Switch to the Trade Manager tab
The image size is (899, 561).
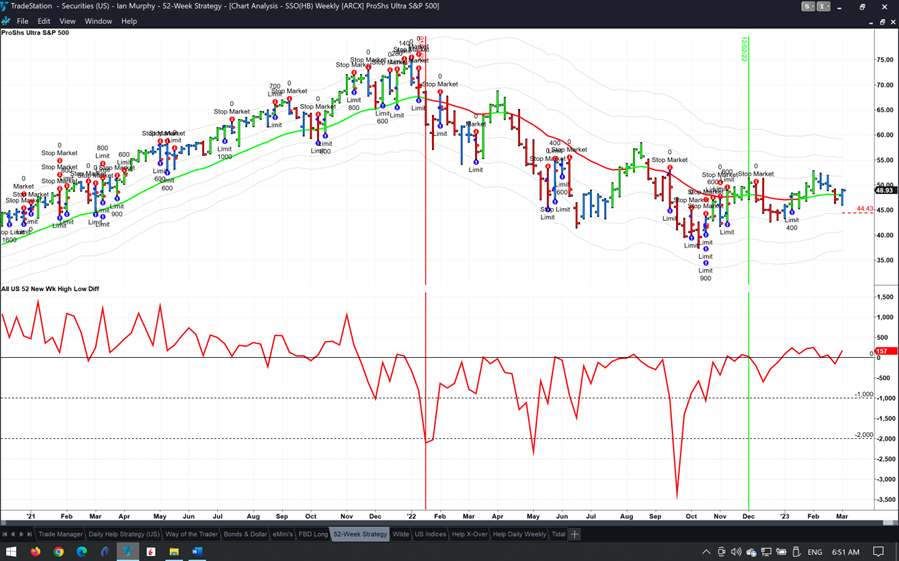pos(61,534)
